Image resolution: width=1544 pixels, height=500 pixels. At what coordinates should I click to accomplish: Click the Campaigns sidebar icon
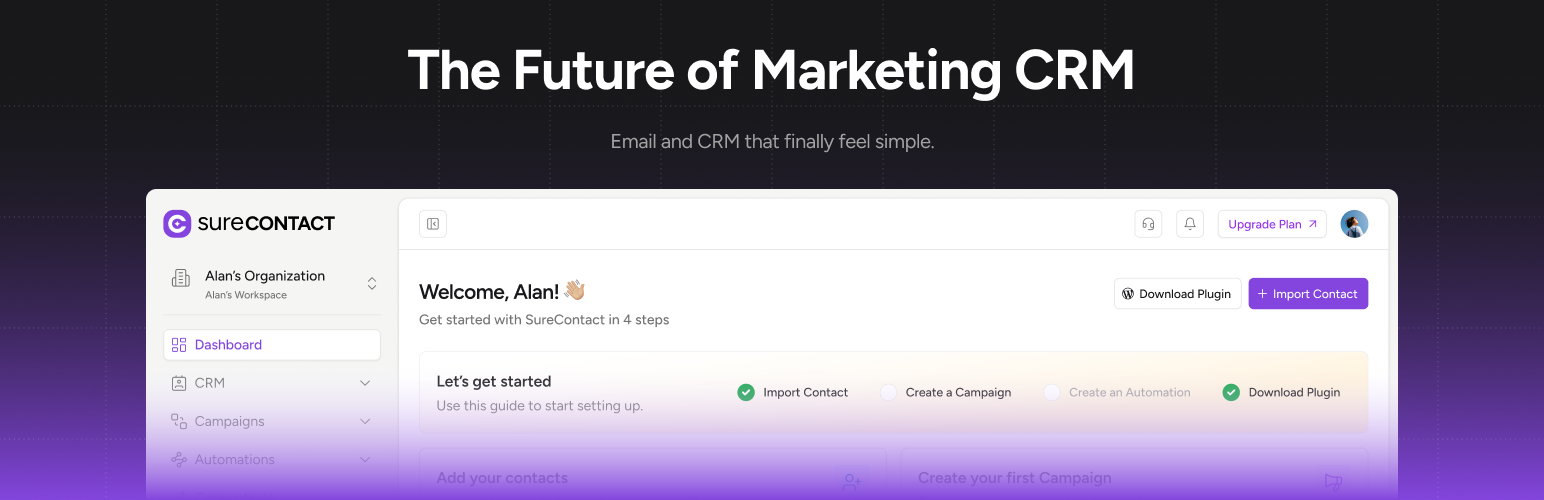click(179, 421)
